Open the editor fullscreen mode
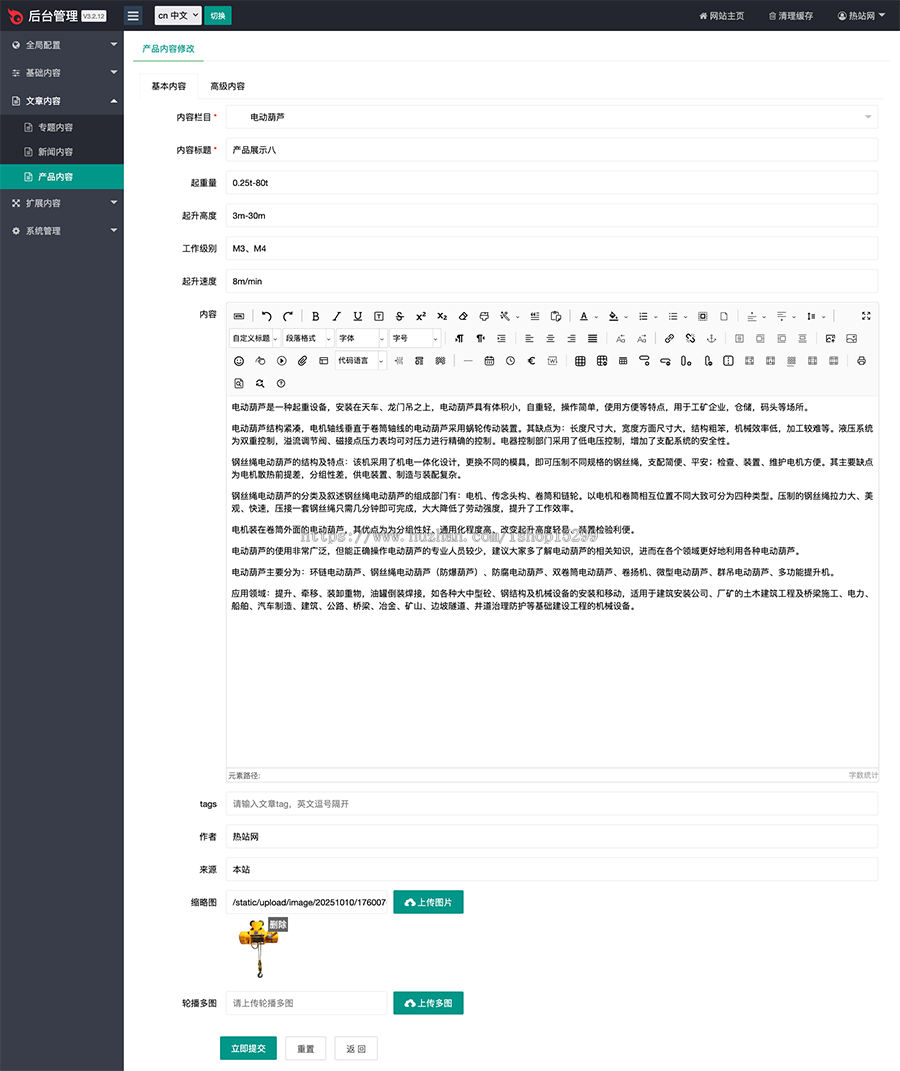 pyautogui.click(x=866, y=316)
